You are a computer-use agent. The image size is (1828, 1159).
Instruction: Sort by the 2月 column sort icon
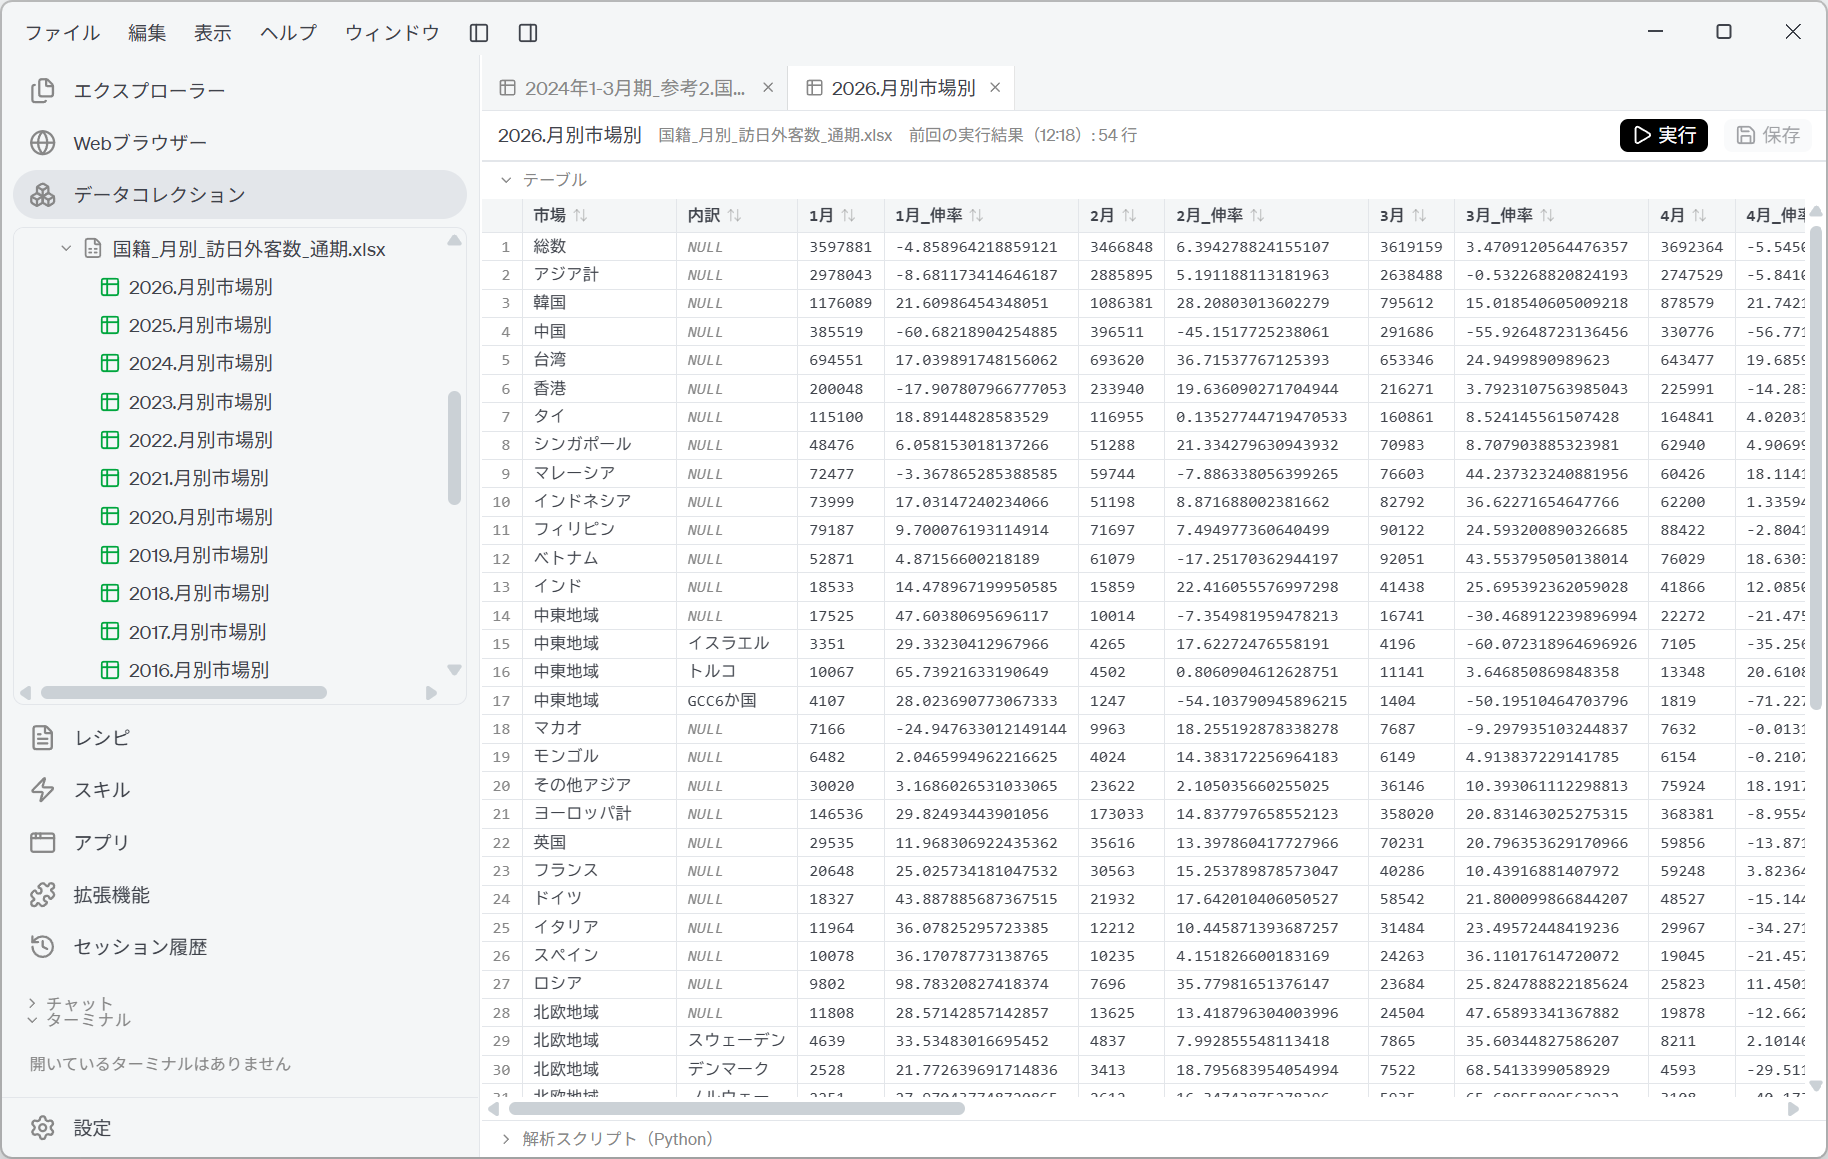(x=1130, y=216)
